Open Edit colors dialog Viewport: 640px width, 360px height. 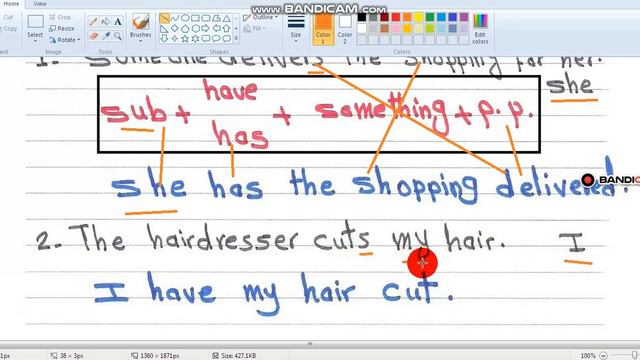[x=480, y=29]
